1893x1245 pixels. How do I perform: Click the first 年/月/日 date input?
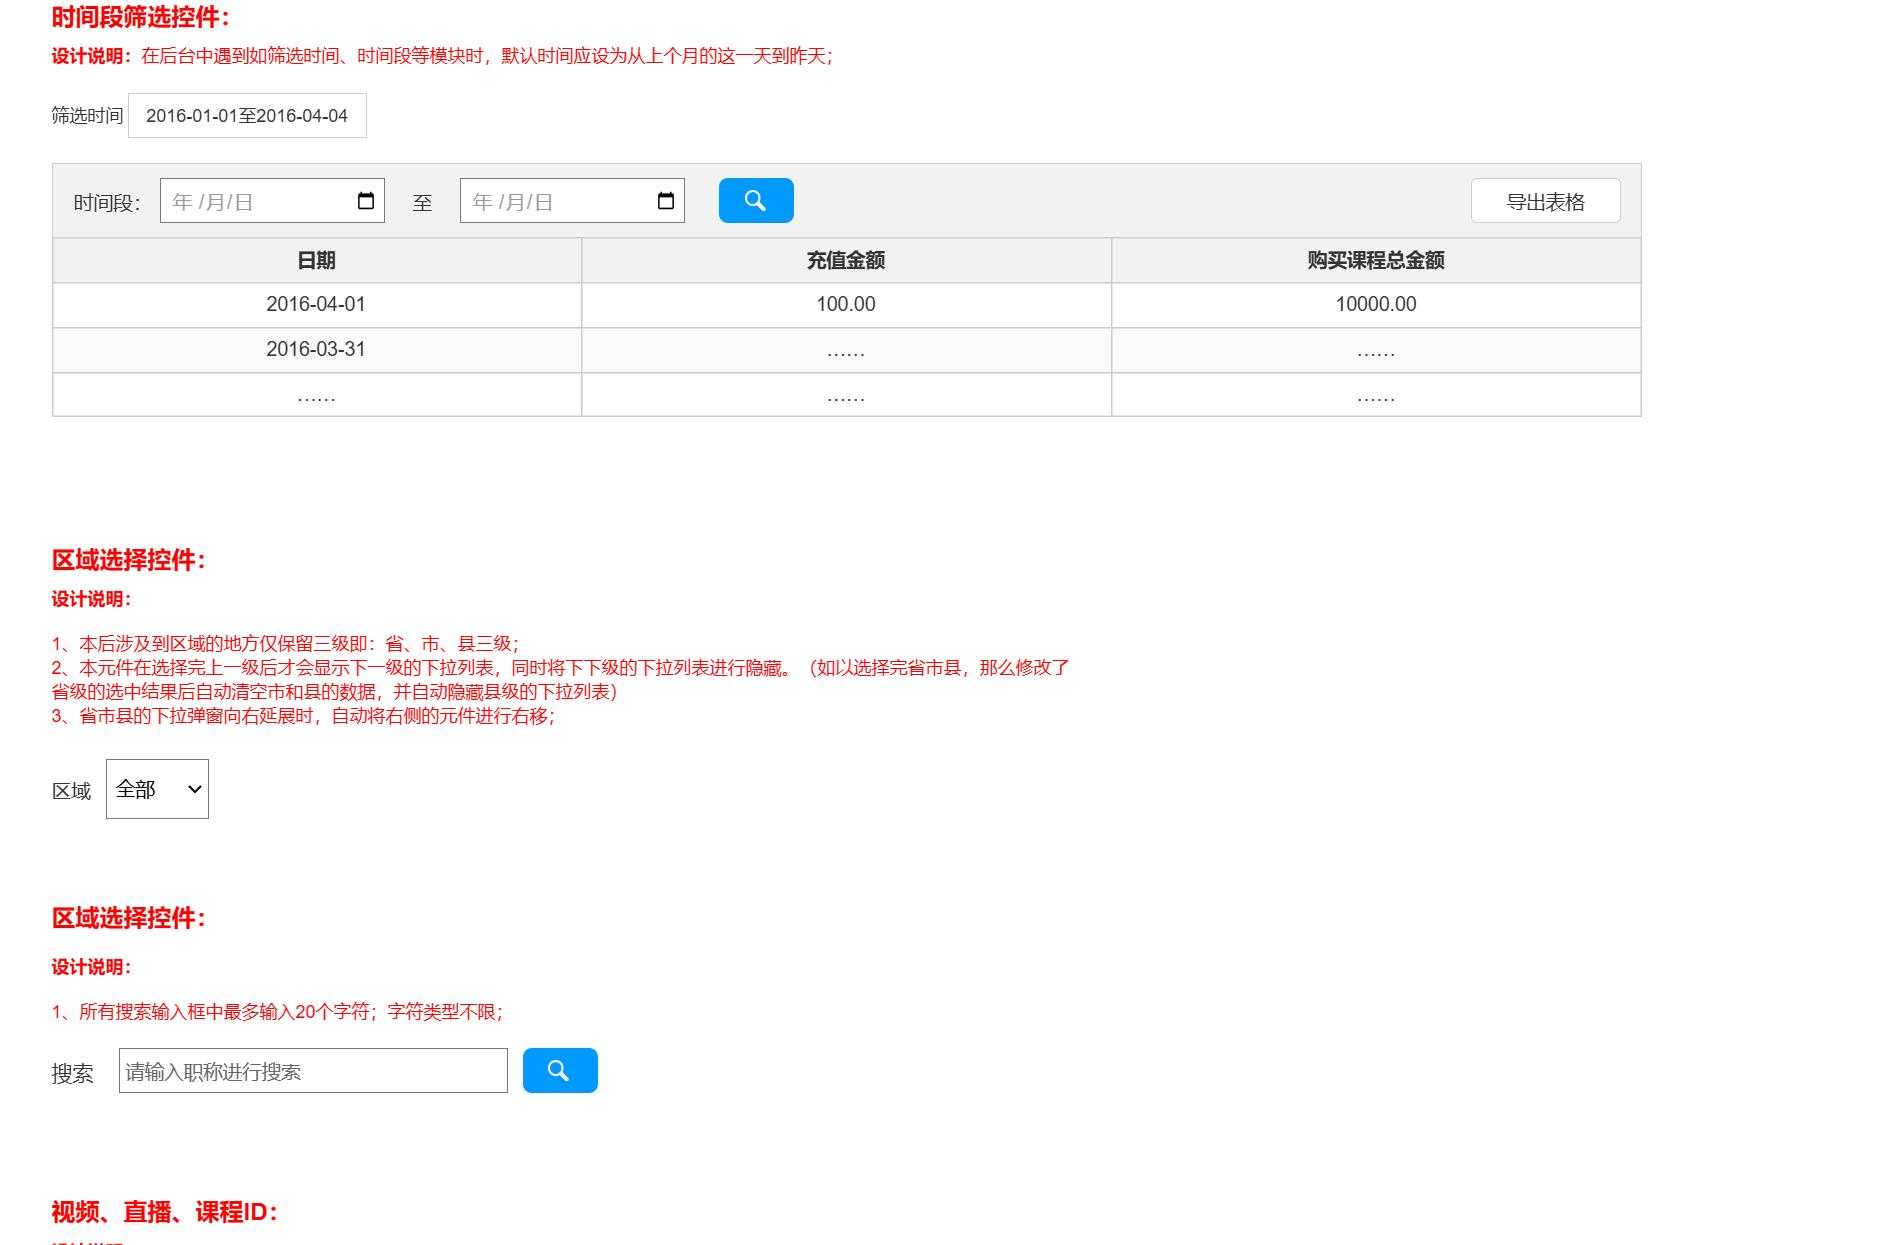[x=260, y=200]
